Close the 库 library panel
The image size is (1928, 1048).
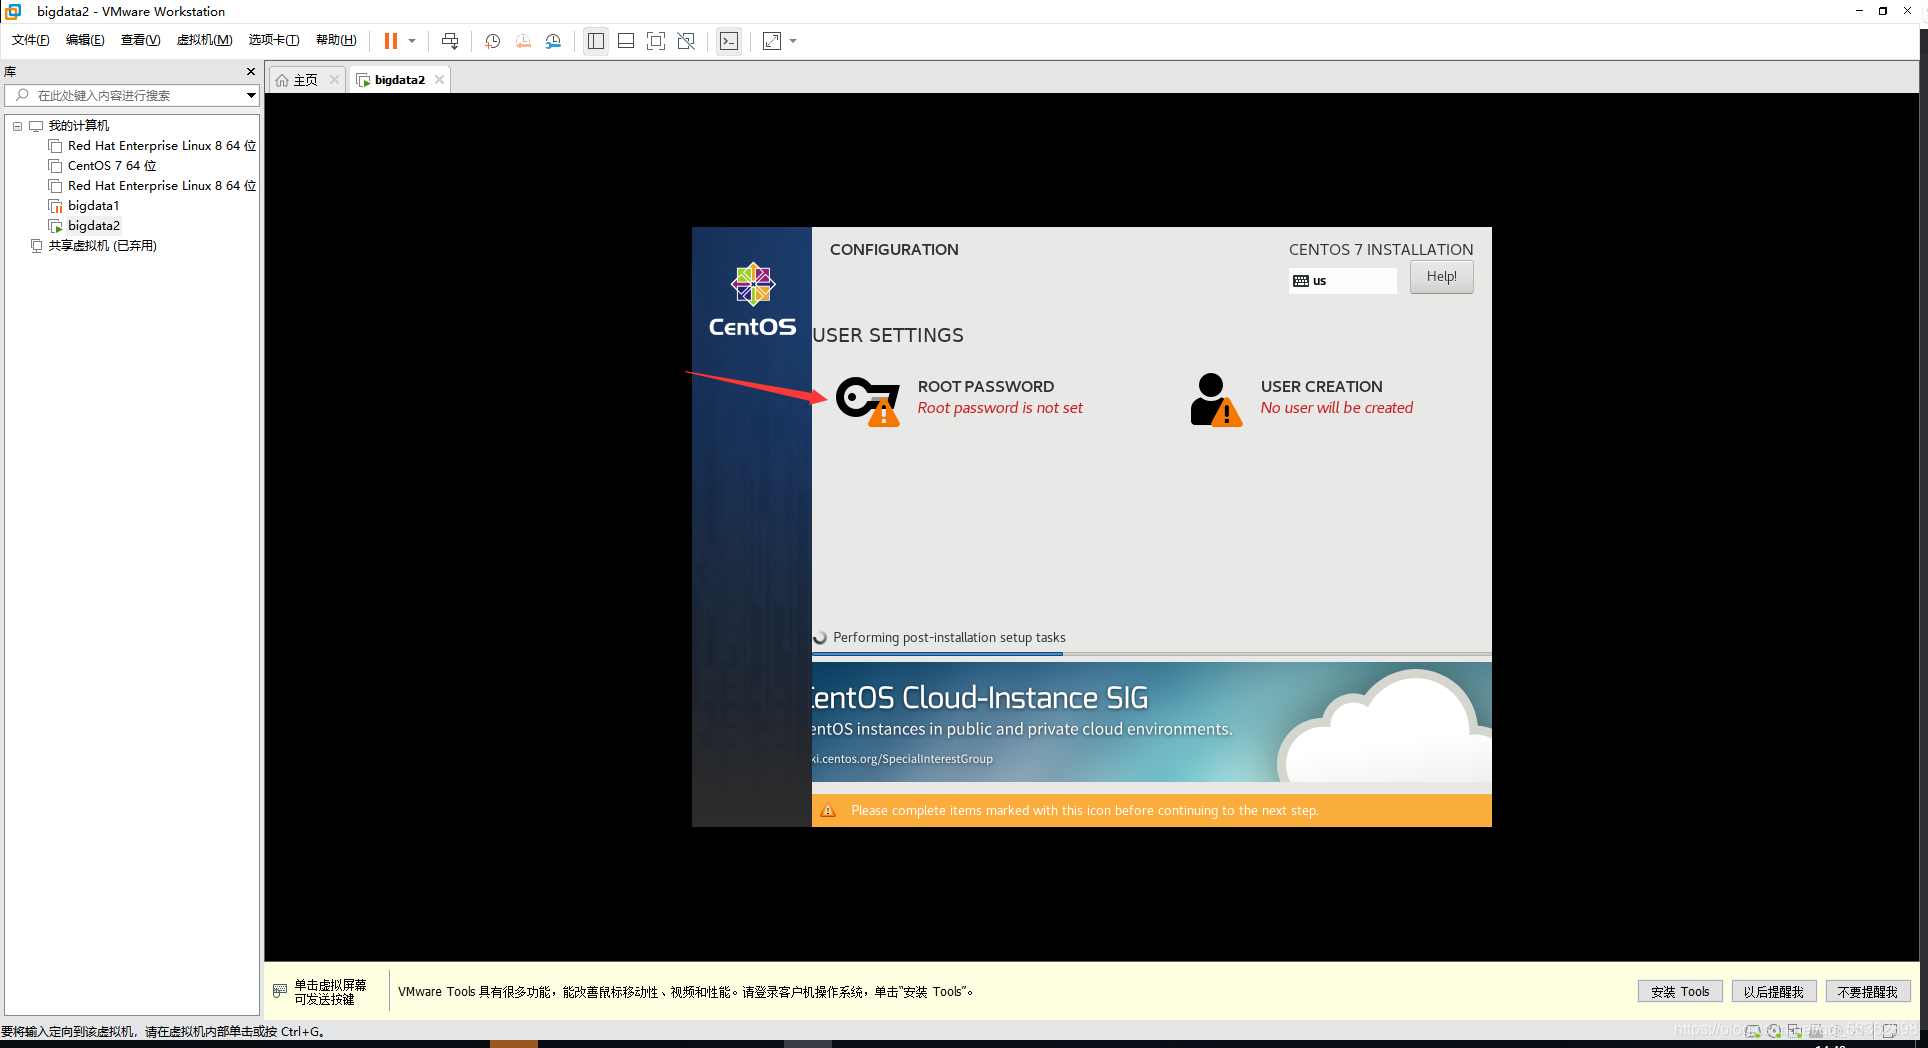point(251,71)
